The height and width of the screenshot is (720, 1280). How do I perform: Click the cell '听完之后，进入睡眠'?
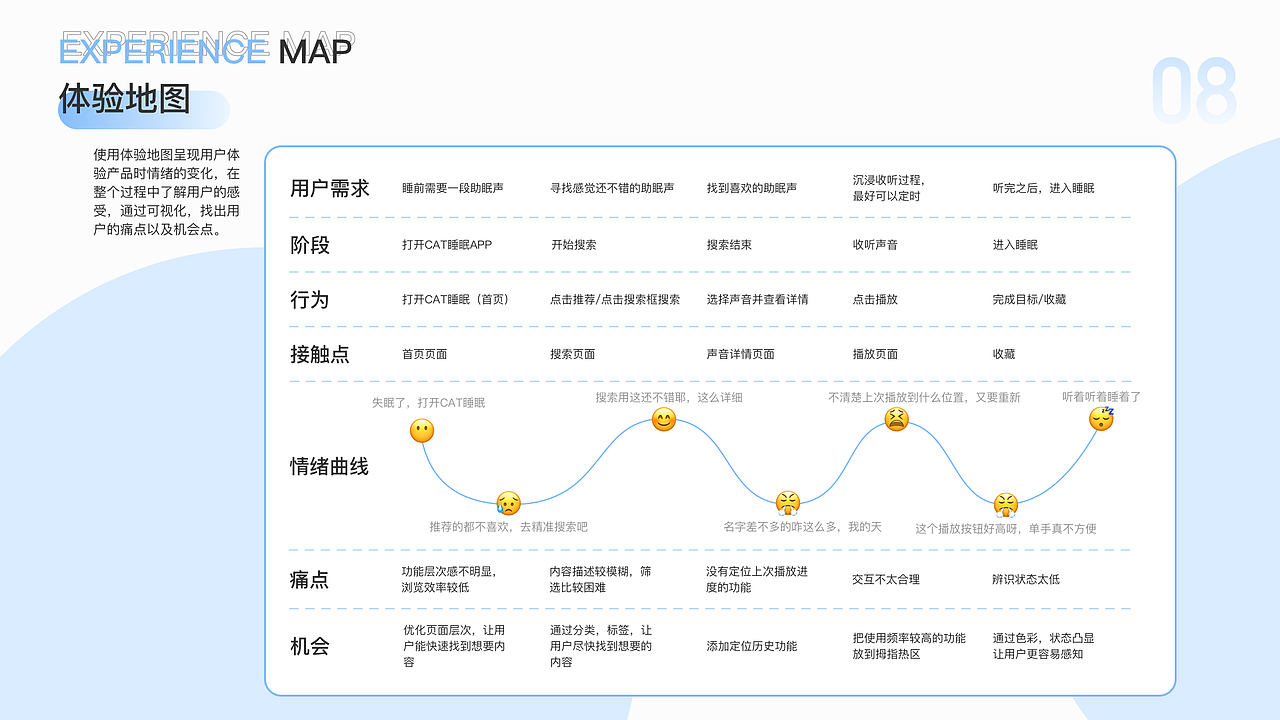pos(1044,188)
